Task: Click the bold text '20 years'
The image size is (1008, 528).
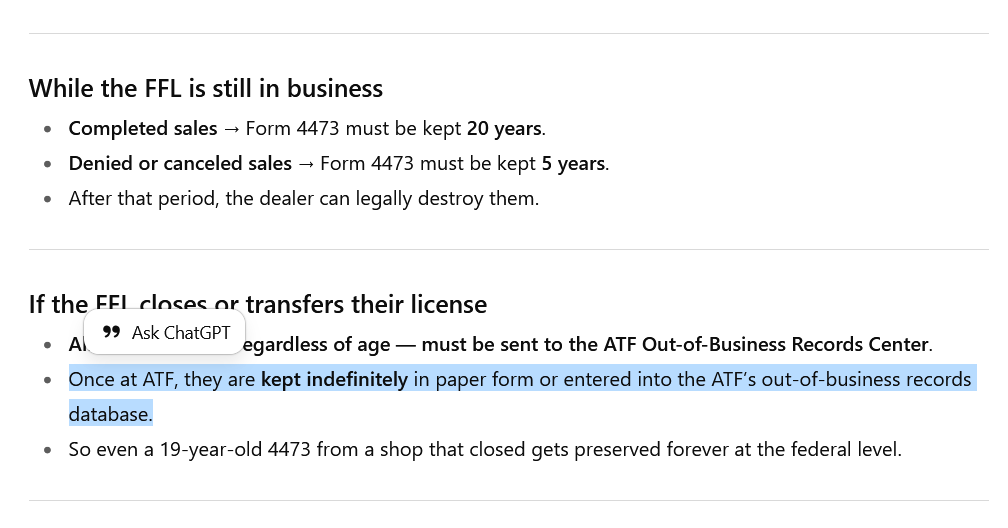Action: pos(504,129)
